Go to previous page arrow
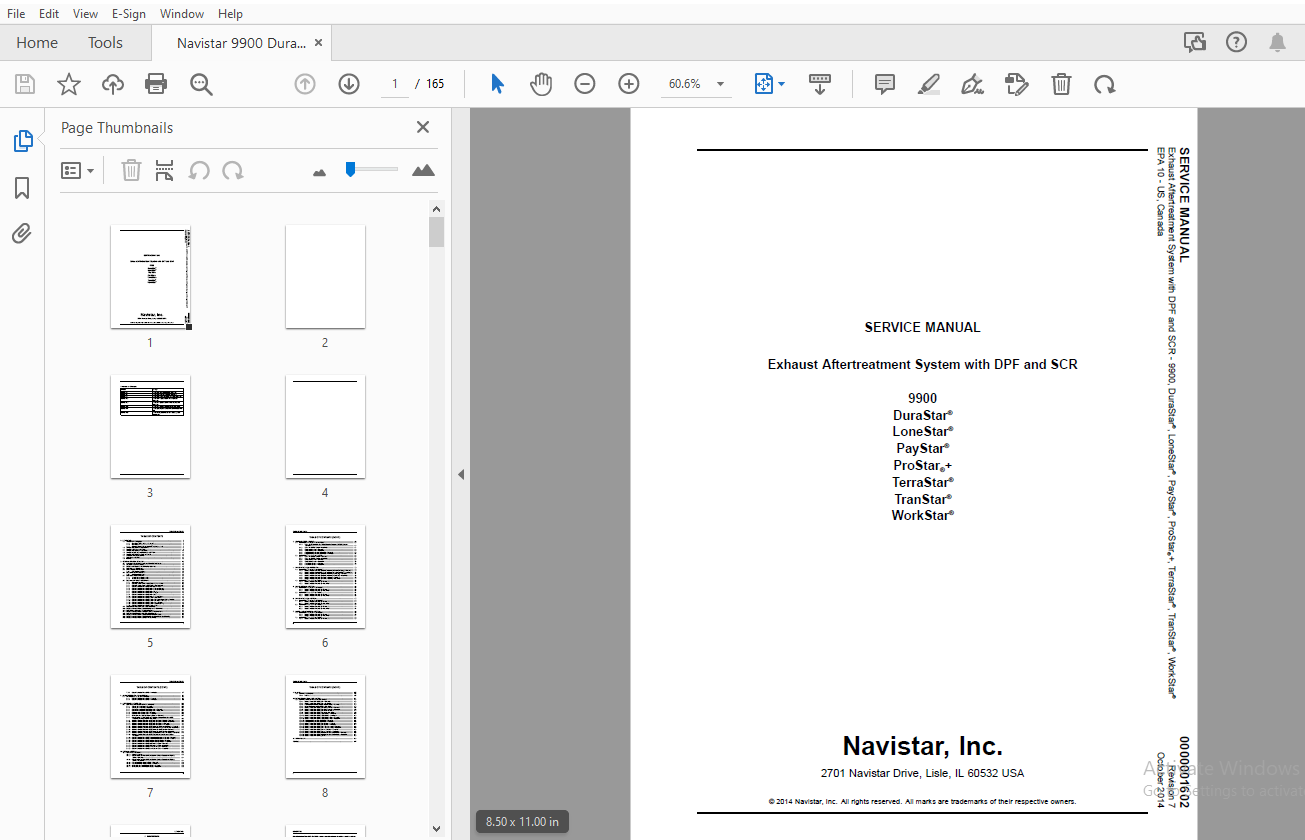 point(305,84)
